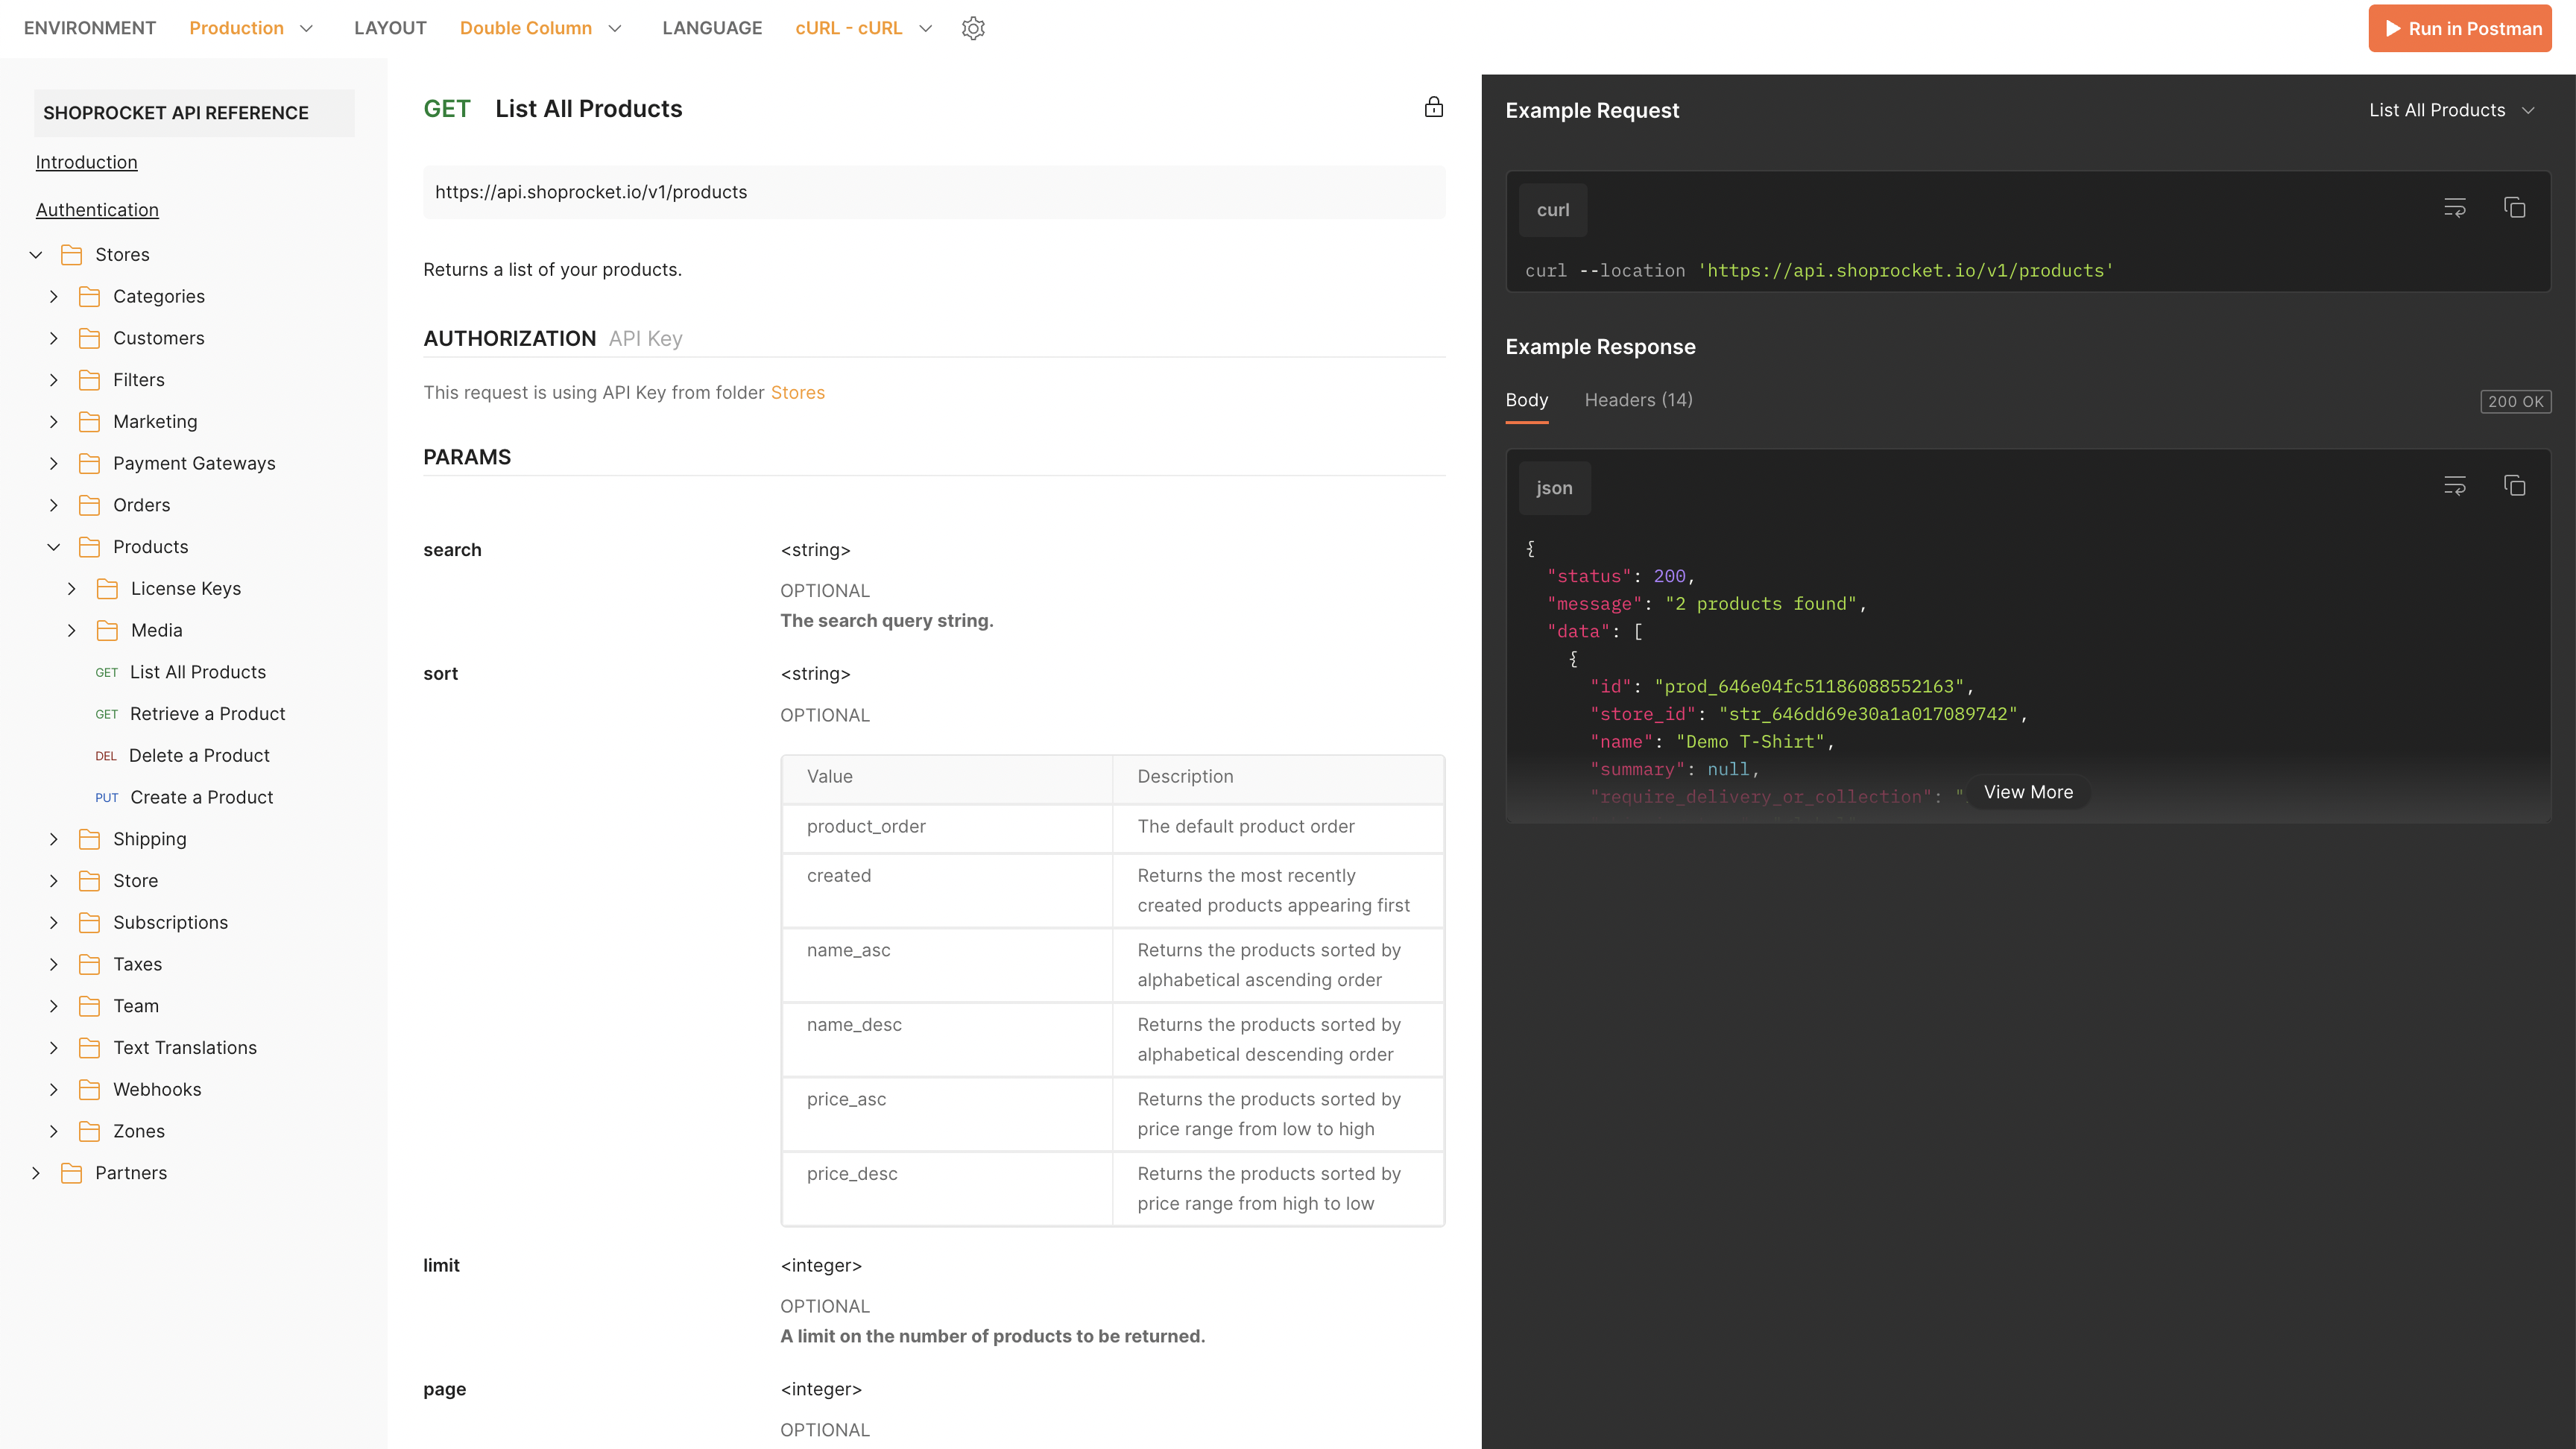Click the Payment Gateways folder icon

click(90, 464)
